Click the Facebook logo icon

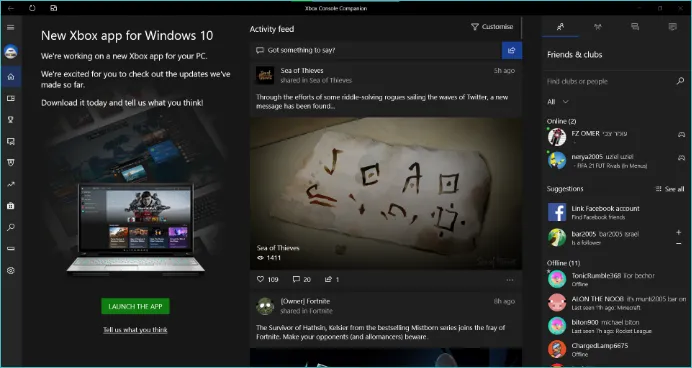[557, 212]
